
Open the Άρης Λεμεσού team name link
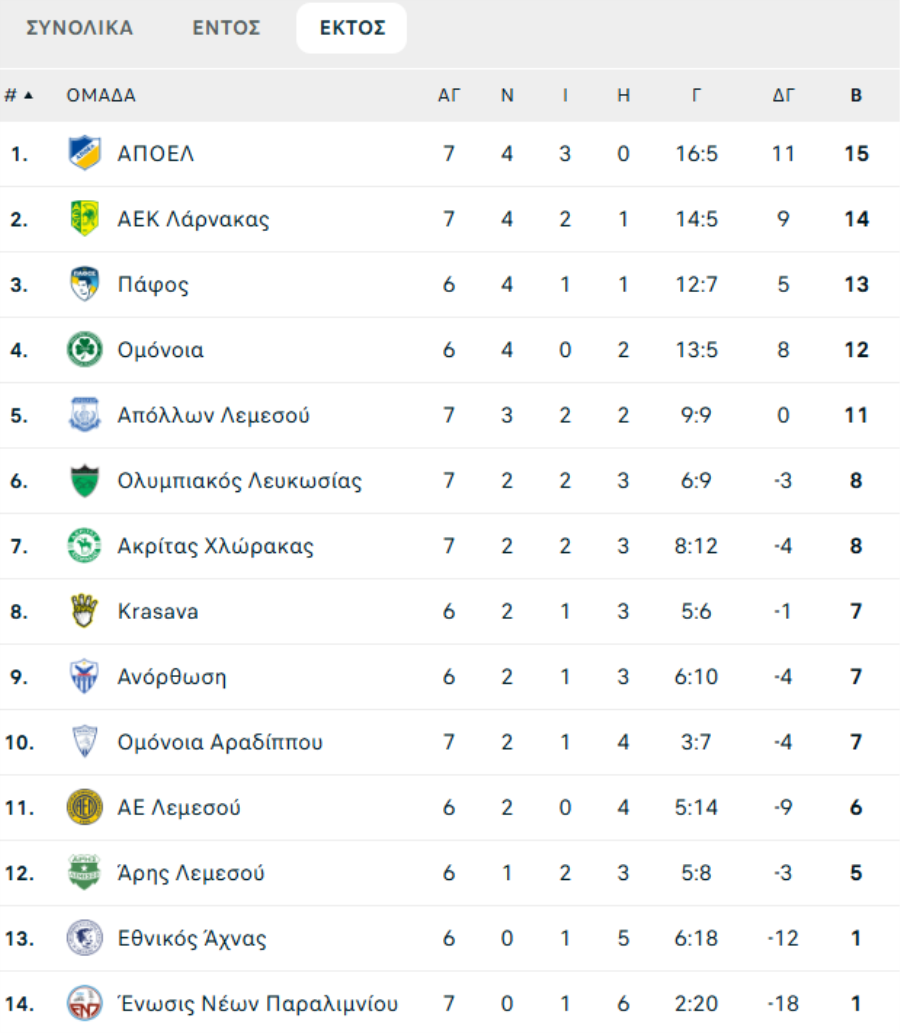click(191, 873)
